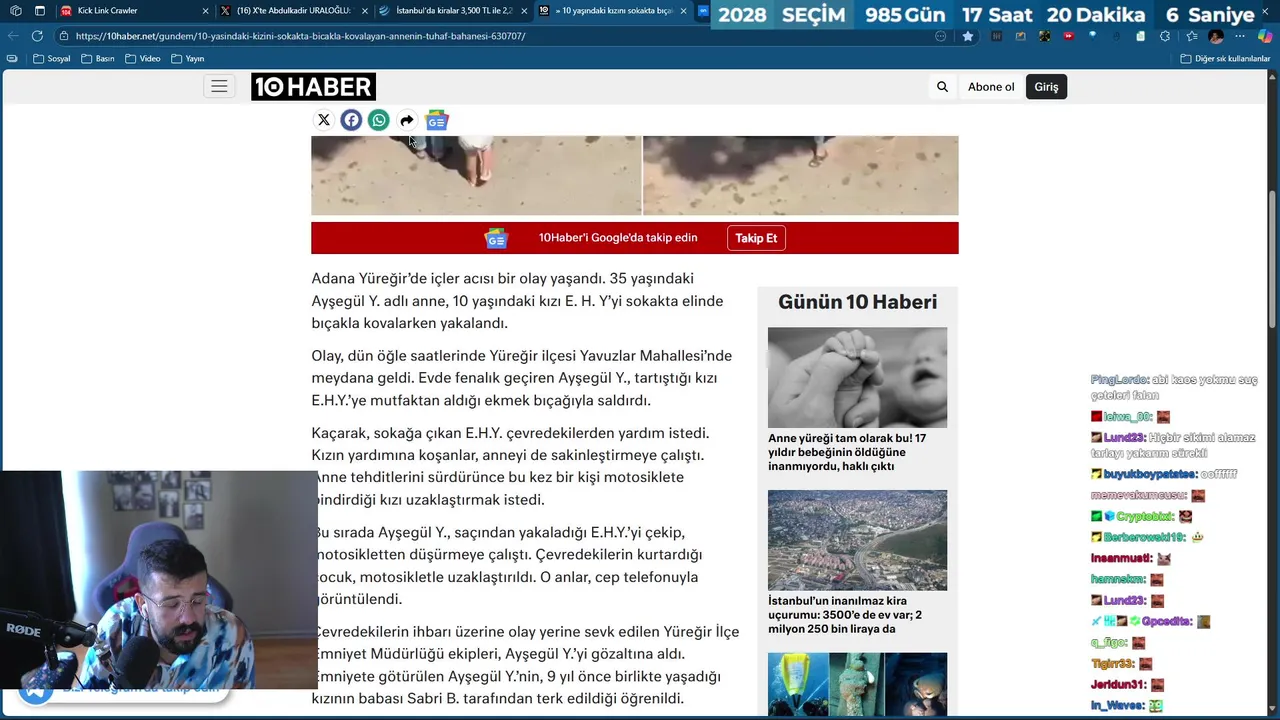The height and width of the screenshot is (720, 1280).
Task: Close the Kick Link Crawler tab
Action: 206,11
